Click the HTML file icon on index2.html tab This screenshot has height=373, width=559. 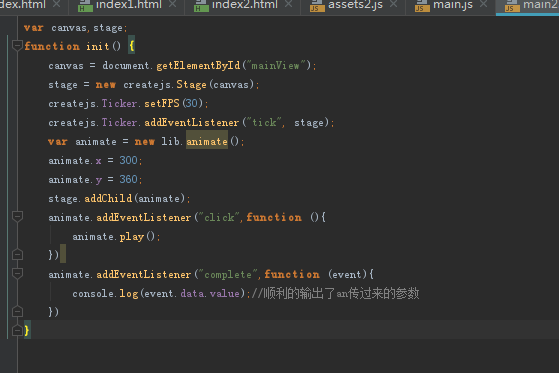(201, 6)
